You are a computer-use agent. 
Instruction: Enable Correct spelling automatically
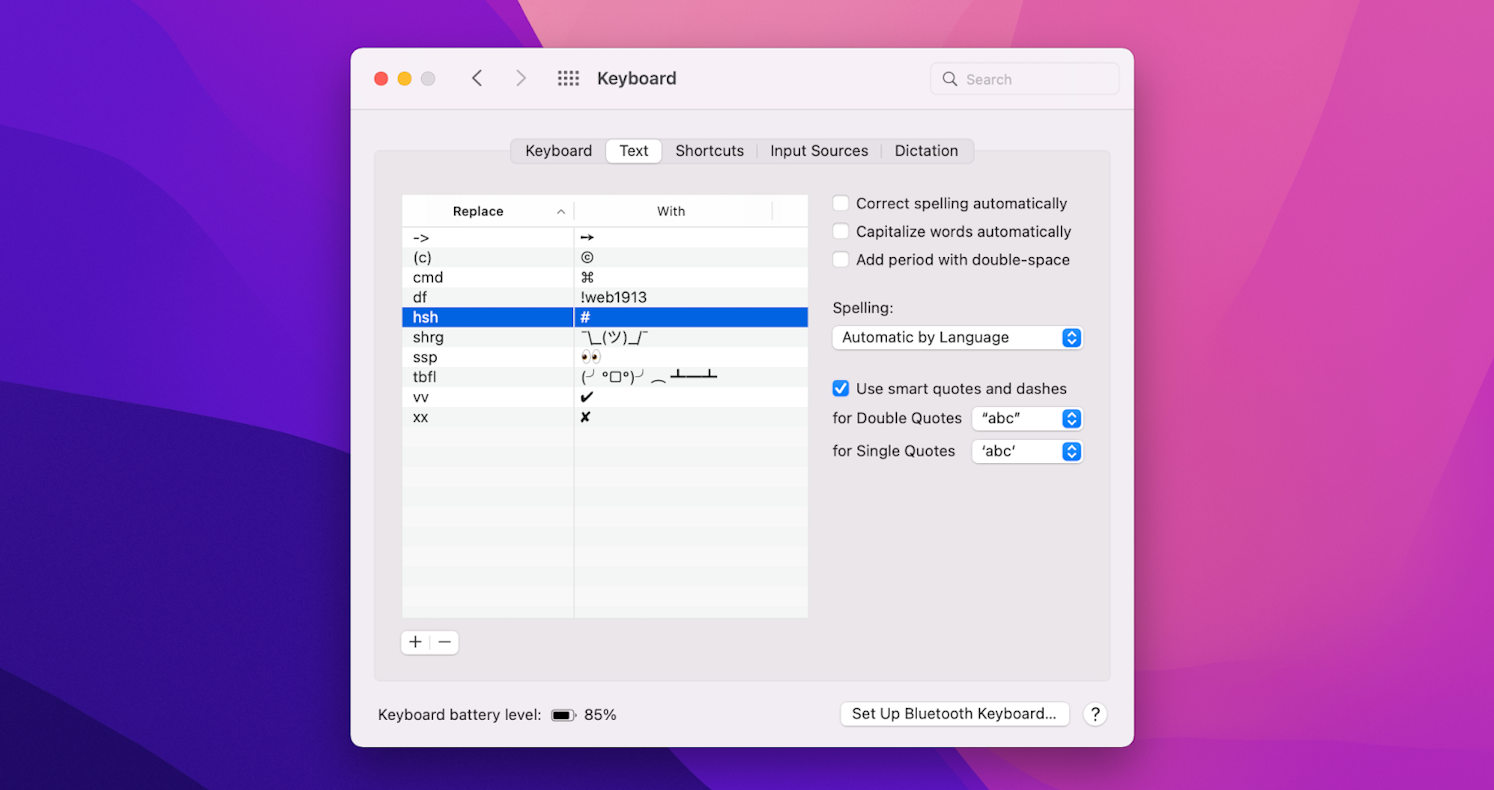tap(841, 203)
